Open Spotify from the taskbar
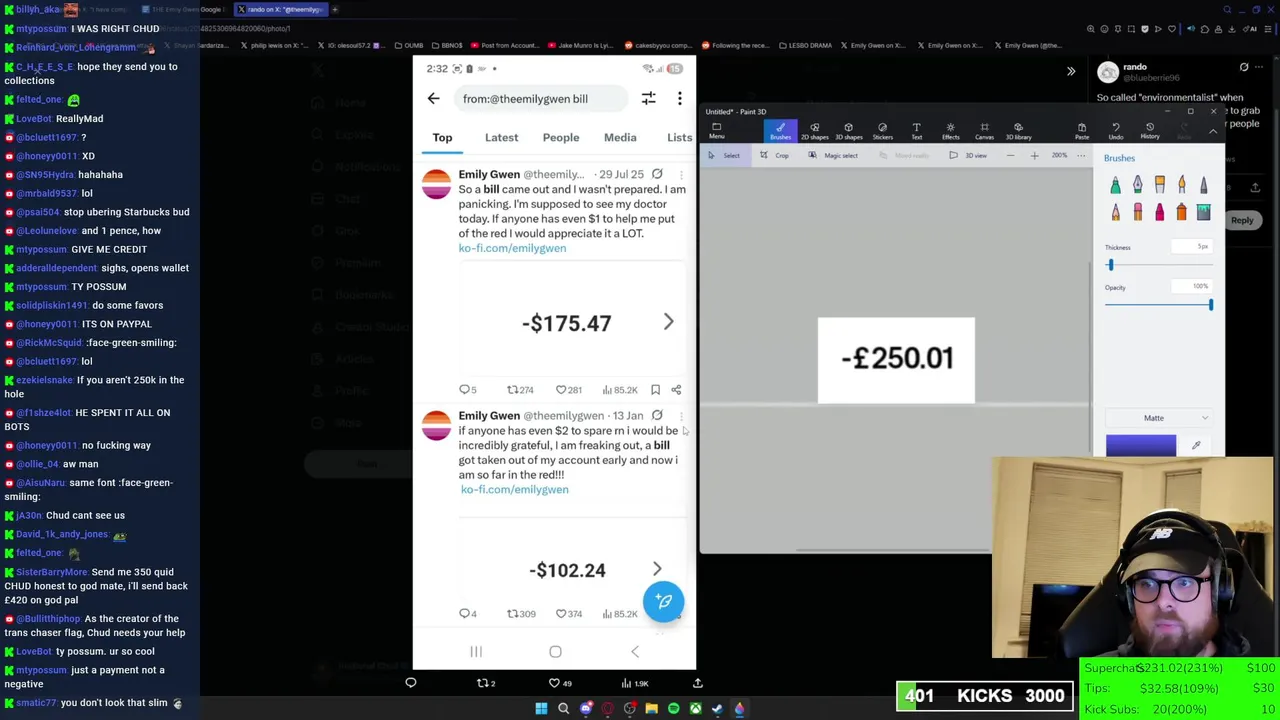 [x=673, y=708]
